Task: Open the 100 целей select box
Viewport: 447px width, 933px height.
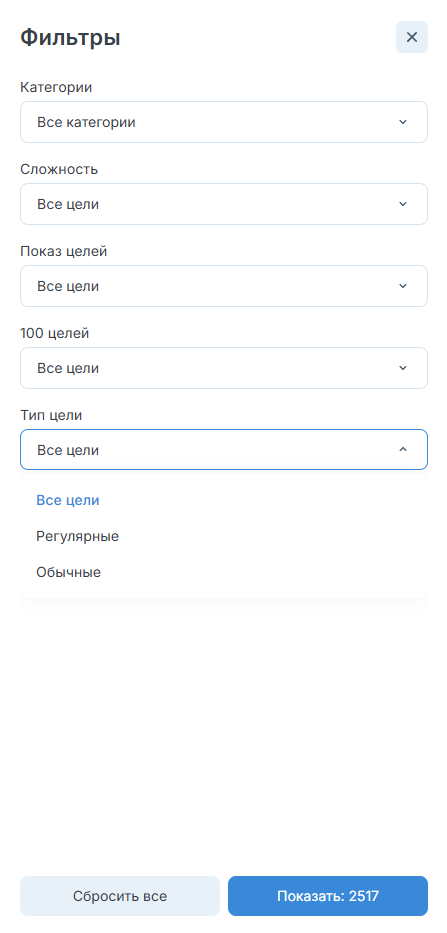Action: pos(224,368)
